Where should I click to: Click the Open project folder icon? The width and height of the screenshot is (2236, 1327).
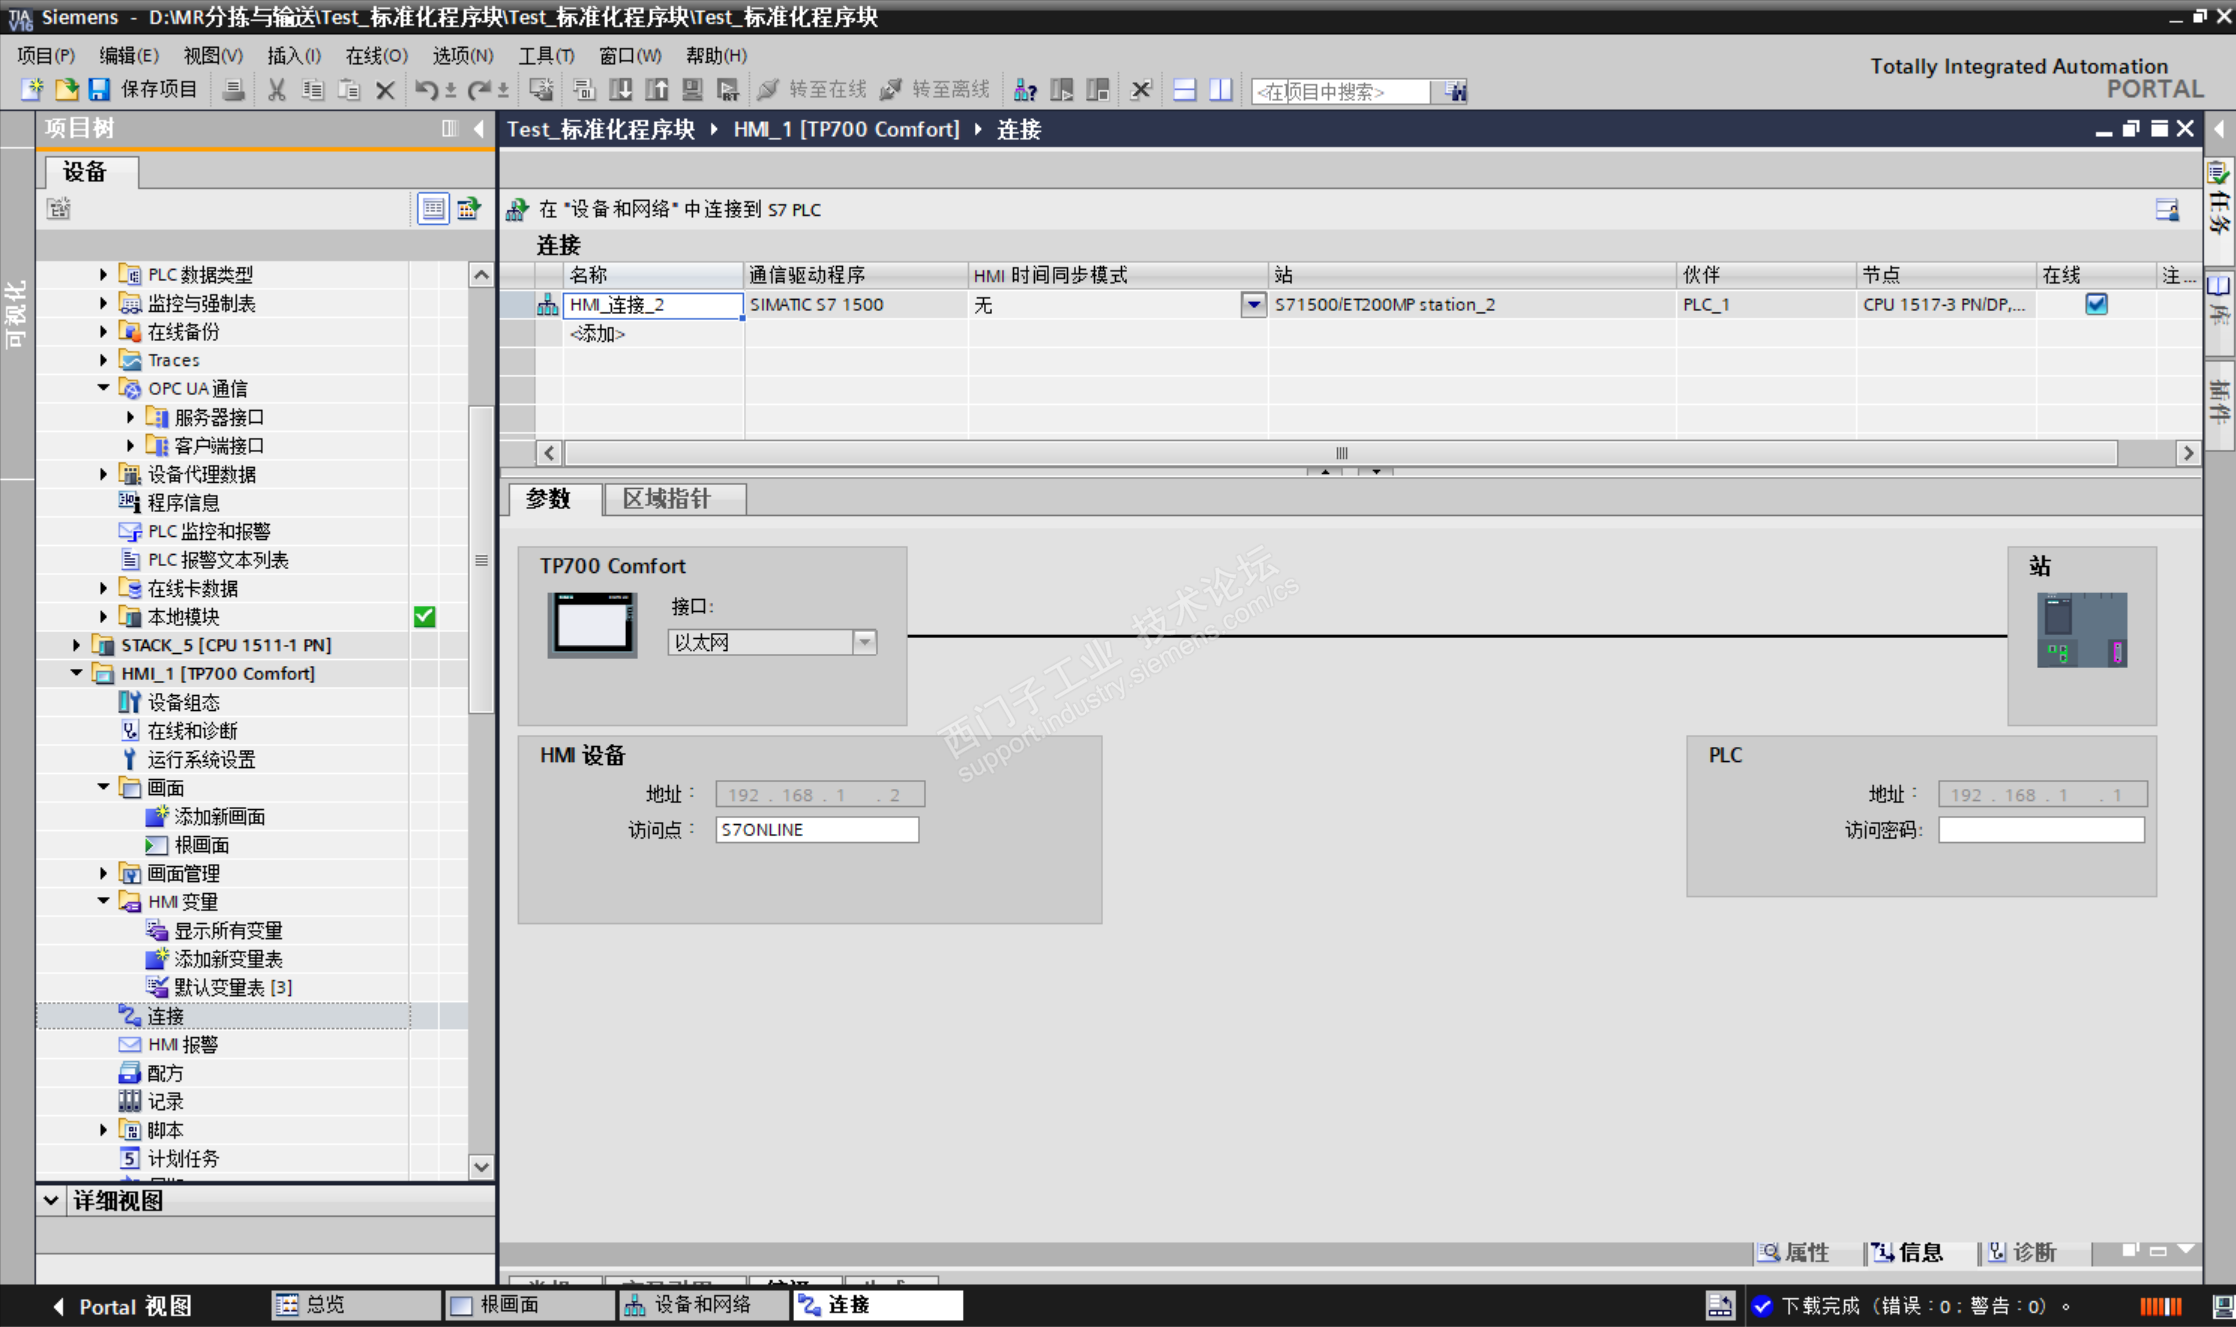click(x=66, y=90)
